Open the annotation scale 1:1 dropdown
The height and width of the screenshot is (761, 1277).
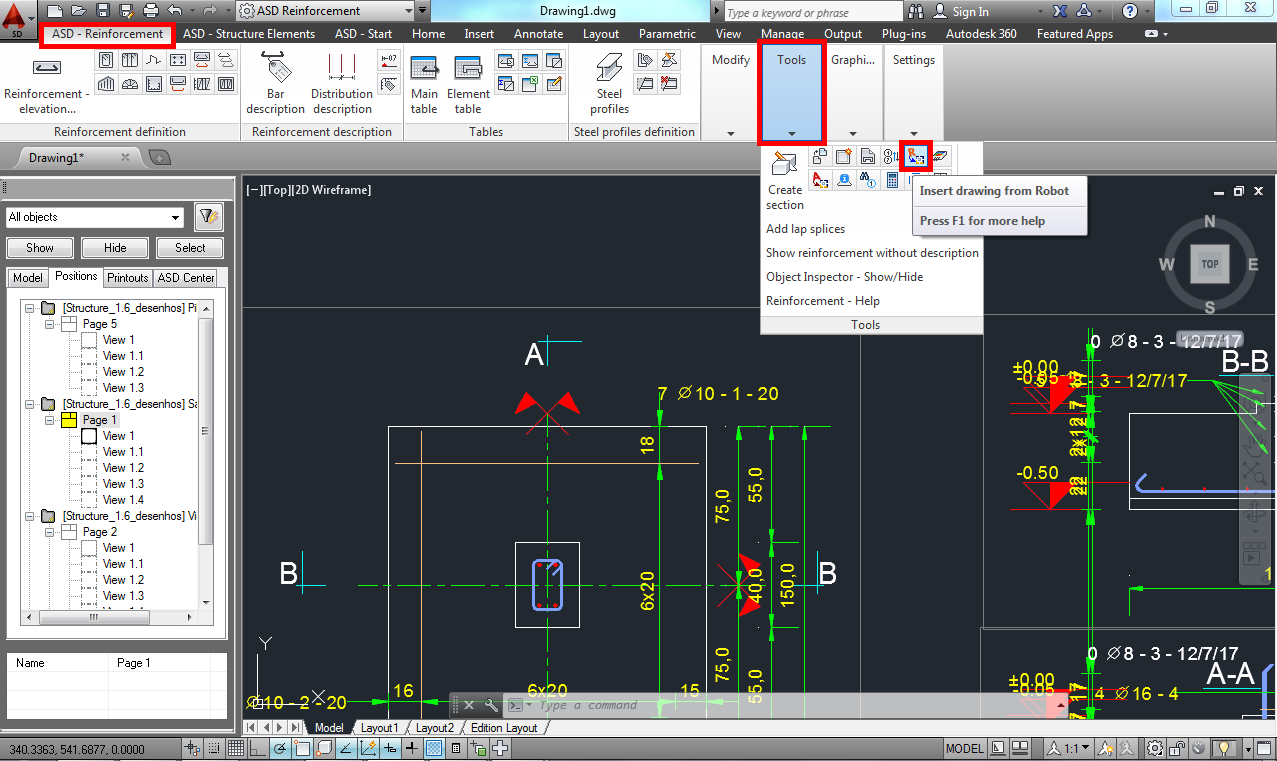(x=1069, y=748)
